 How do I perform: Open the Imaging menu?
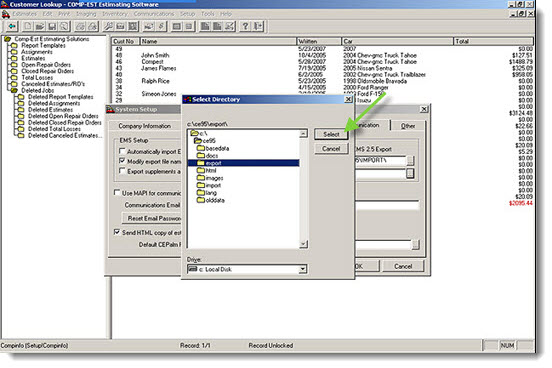pos(86,14)
